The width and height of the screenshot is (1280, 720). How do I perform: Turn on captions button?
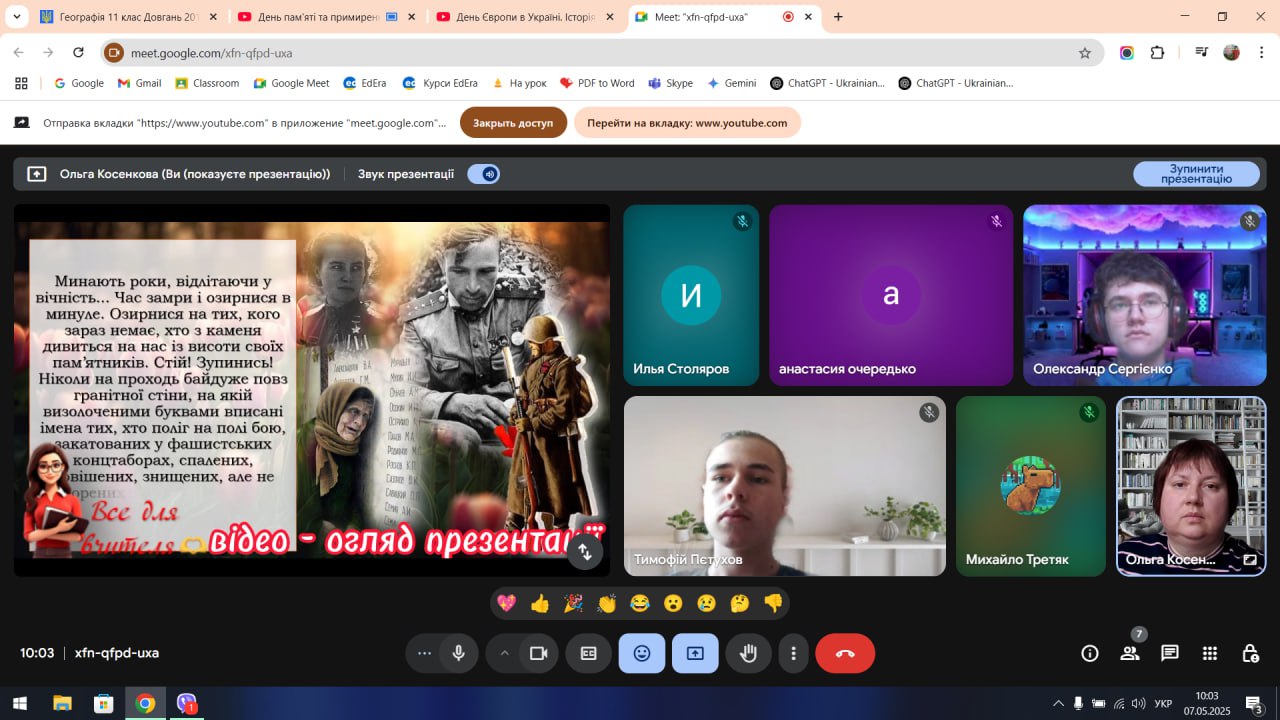589,654
